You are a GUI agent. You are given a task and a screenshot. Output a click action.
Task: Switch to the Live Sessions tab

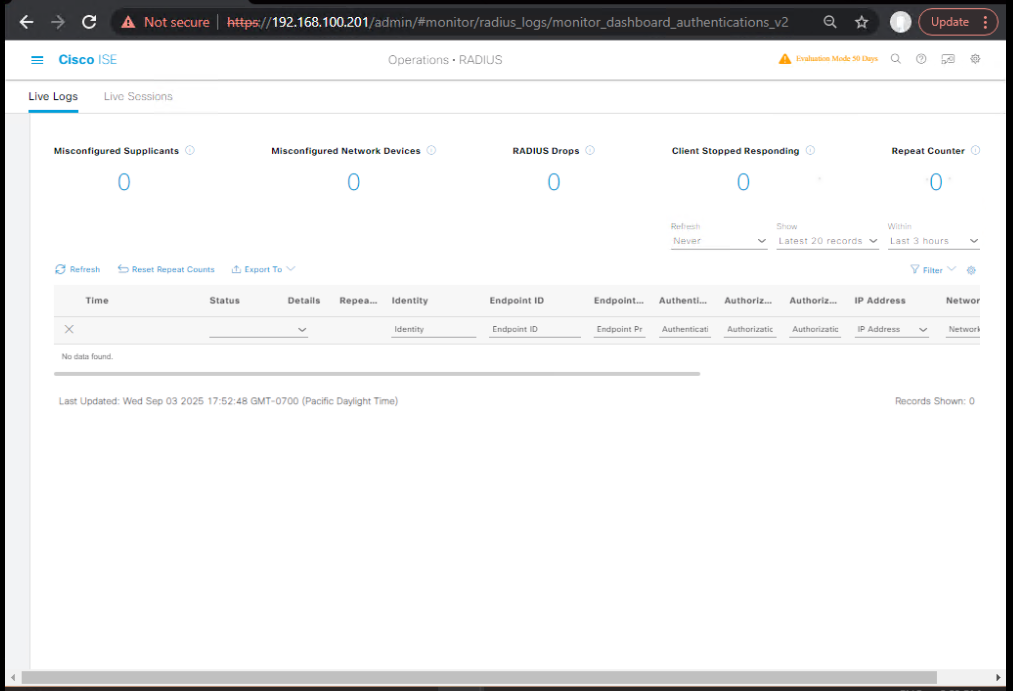(x=138, y=97)
